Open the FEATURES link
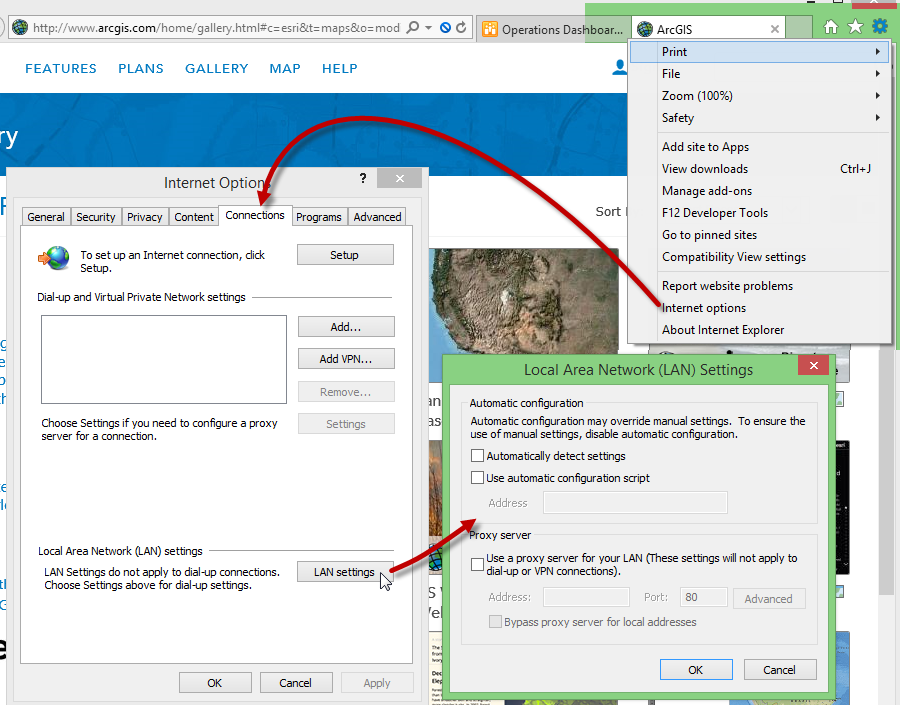This screenshot has height=705, width=900. tap(61, 68)
